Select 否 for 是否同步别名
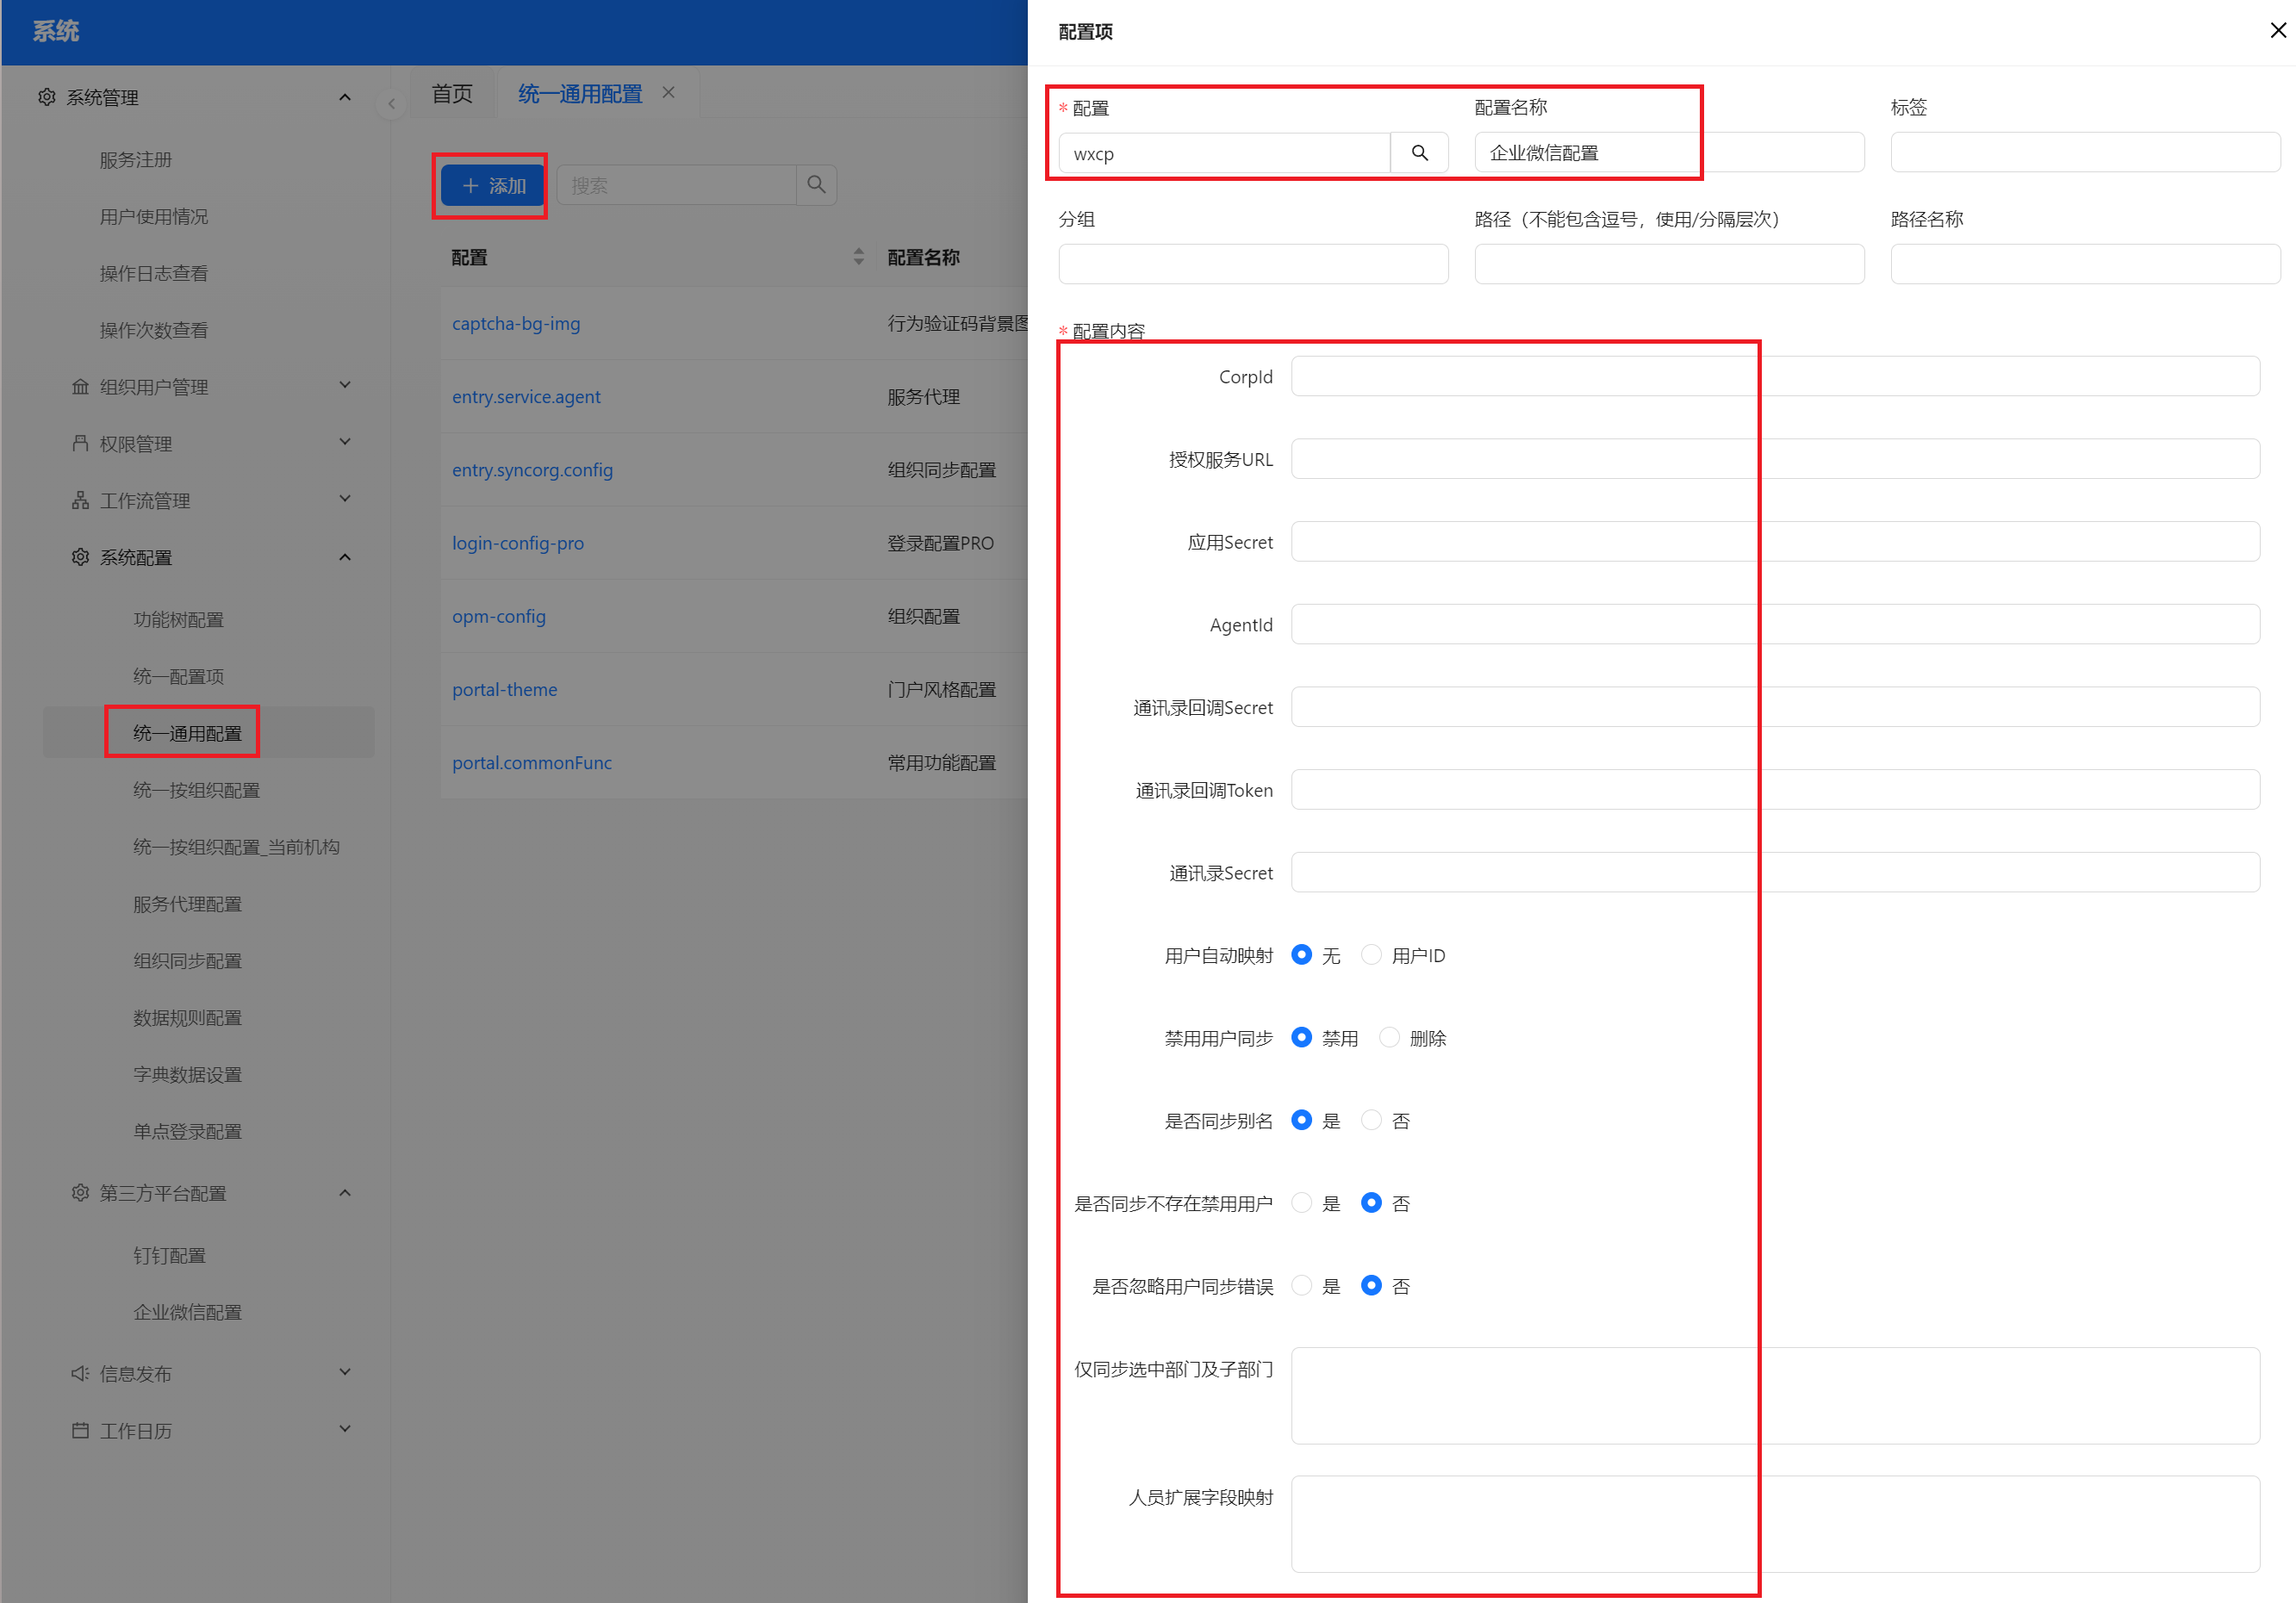 click(1371, 1120)
